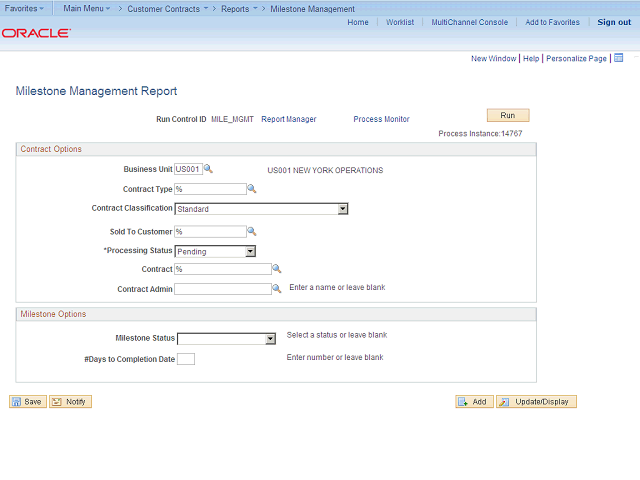Click 'Enter number or leave blank' hint

(335, 357)
